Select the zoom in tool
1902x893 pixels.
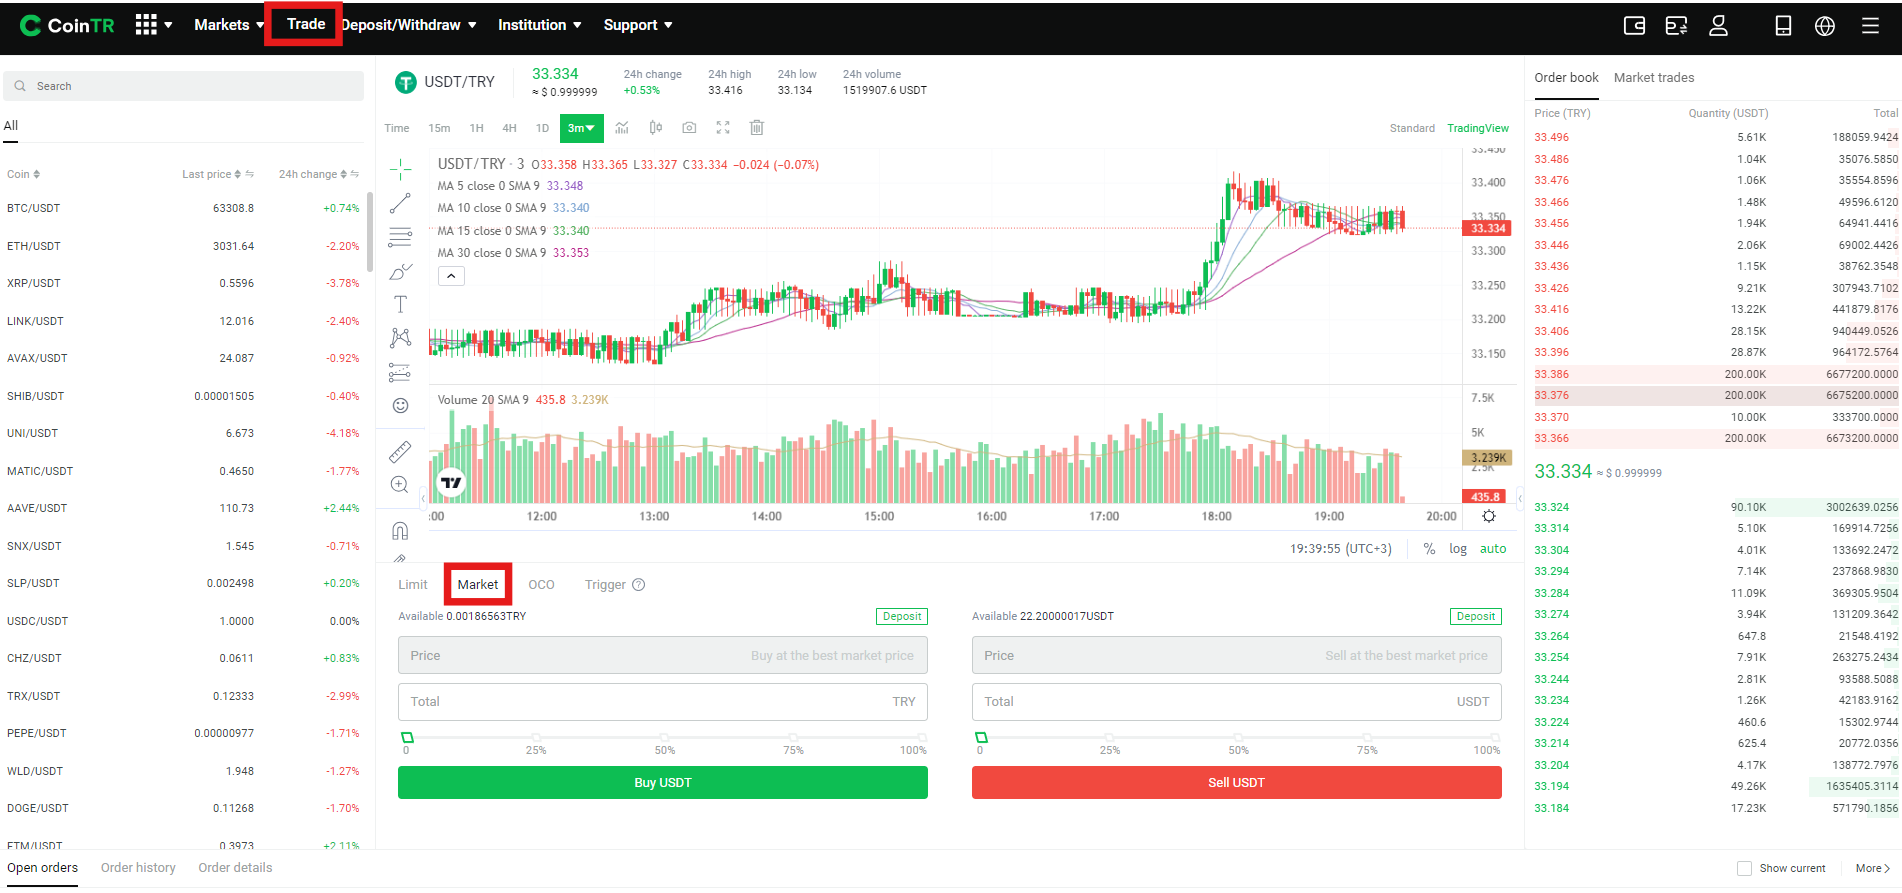[400, 485]
